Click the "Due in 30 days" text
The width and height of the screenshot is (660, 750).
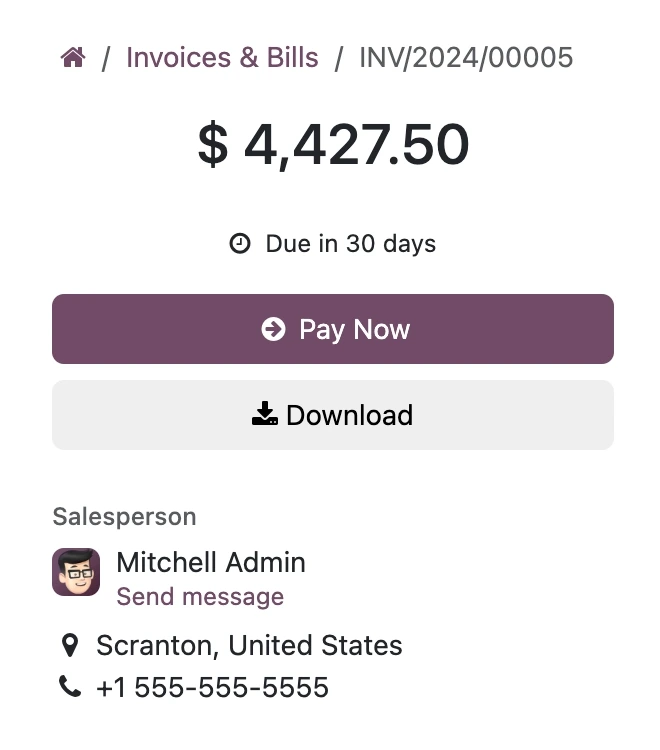coord(350,243)
